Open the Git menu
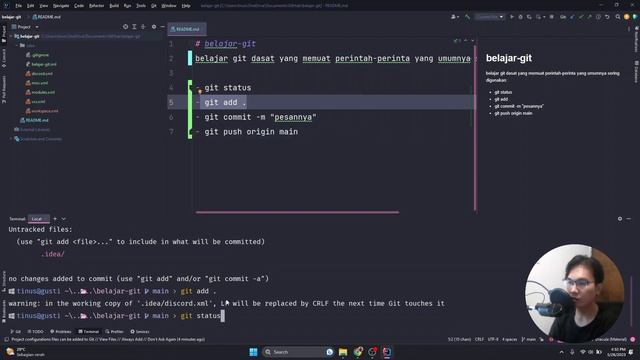This screenshot has height=360, width=640. pyautogui.click(x=153, y=6)
